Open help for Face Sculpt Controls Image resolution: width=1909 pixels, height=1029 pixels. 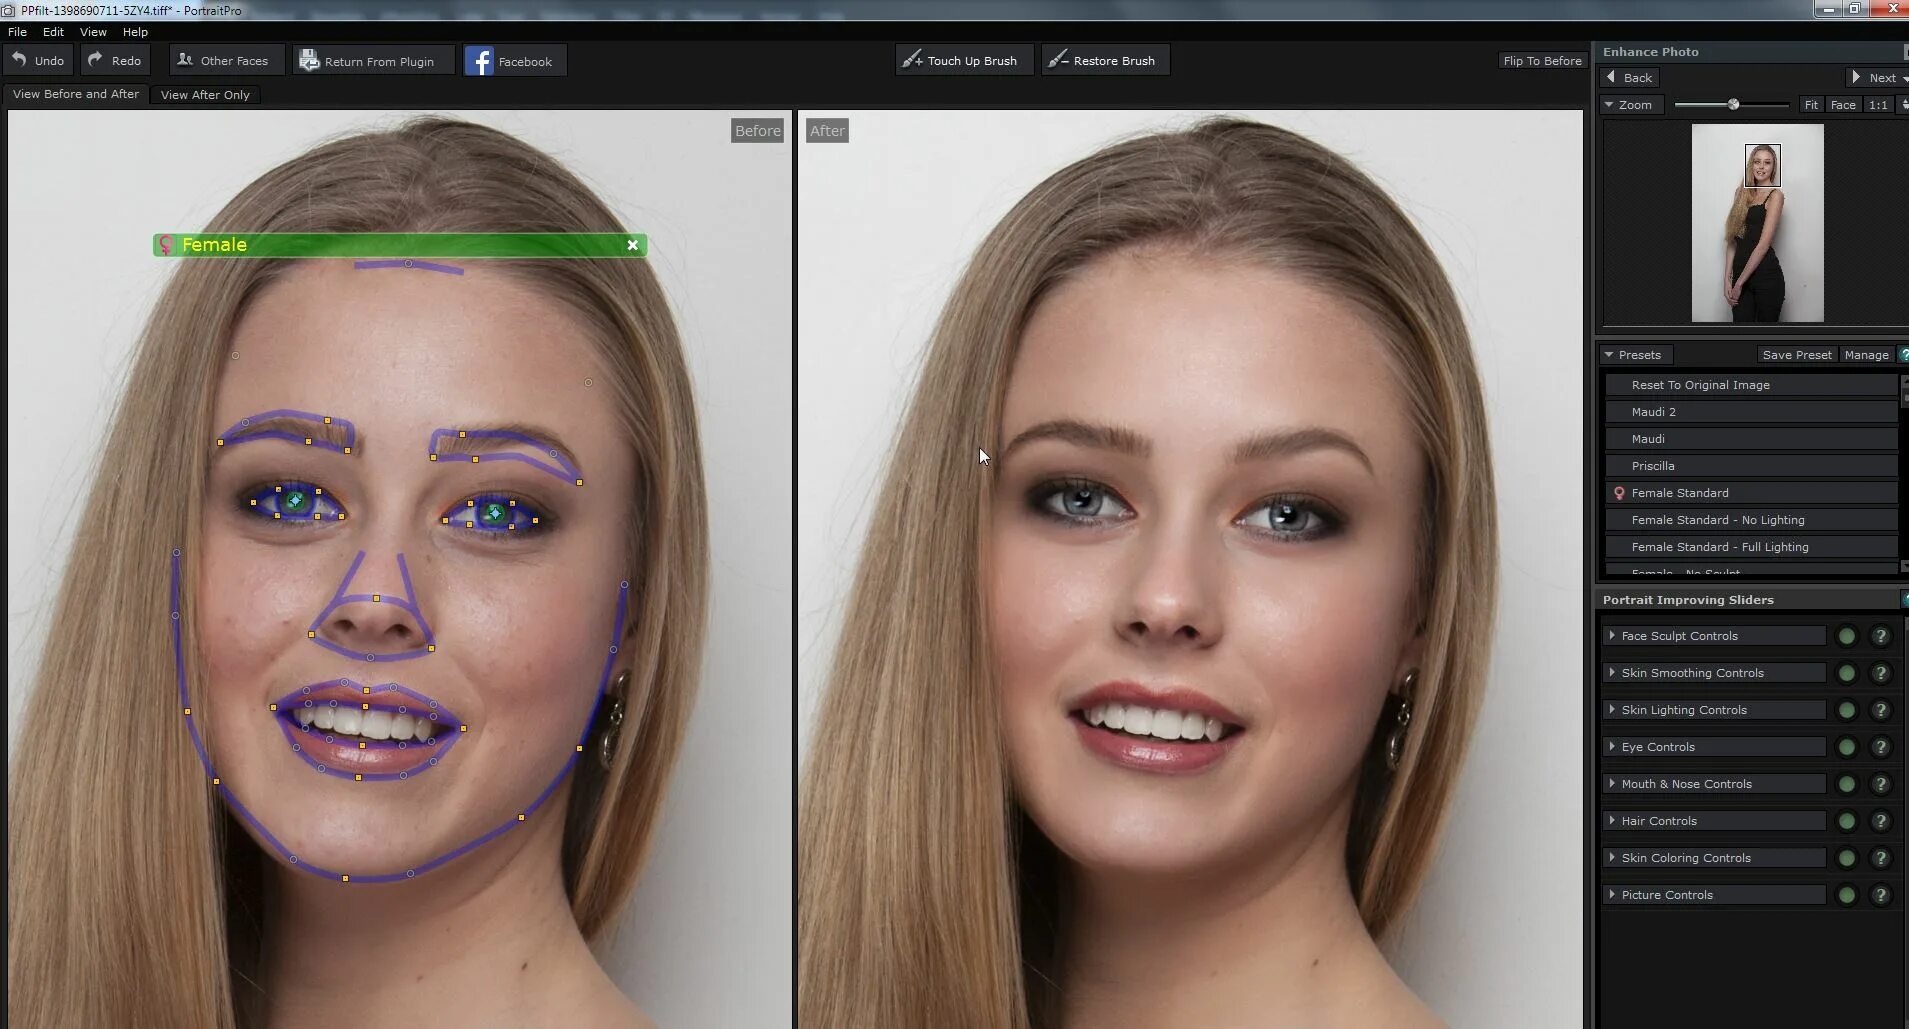1881,636
